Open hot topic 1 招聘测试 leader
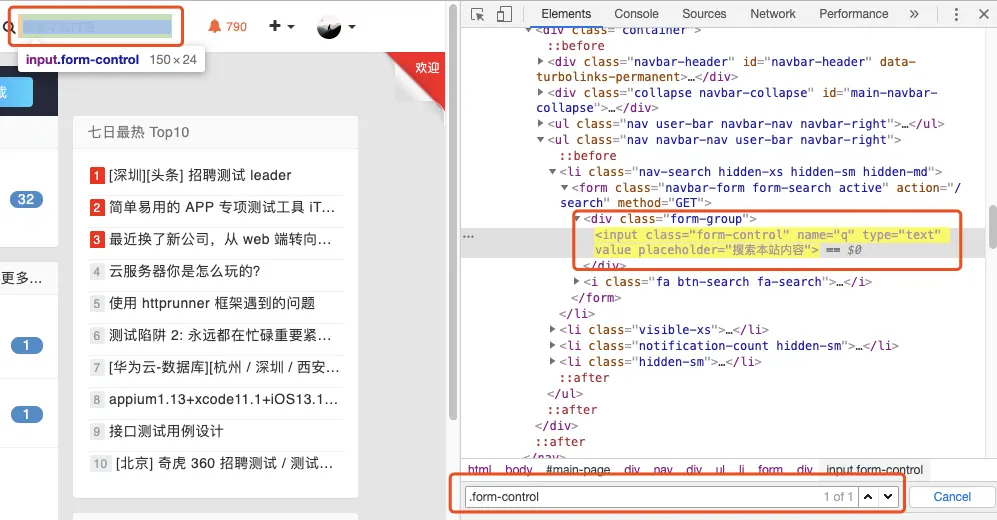997x520 pixels. (200, 175)
